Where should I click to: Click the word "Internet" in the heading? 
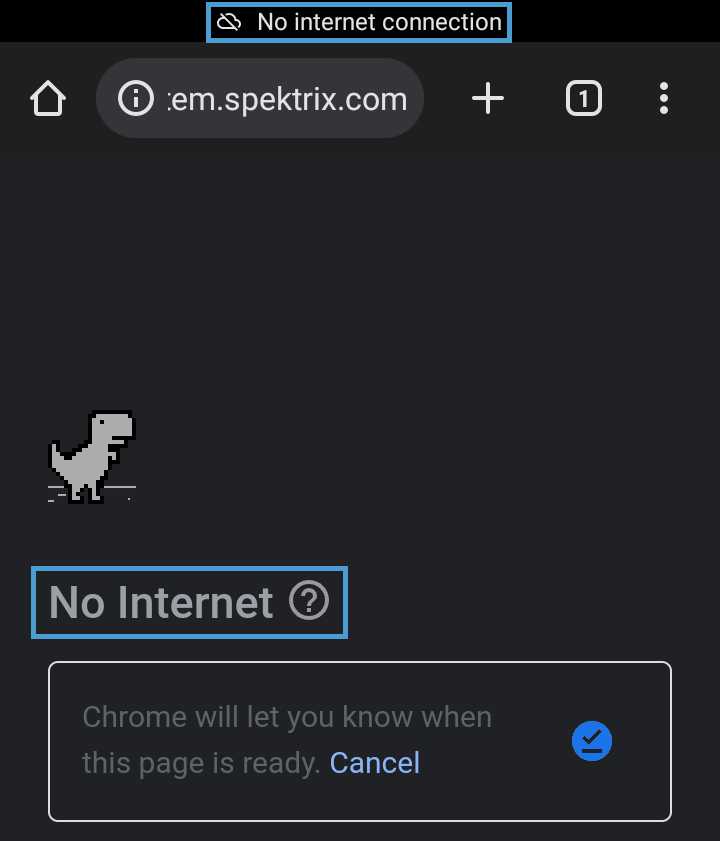tap(195, 602)
